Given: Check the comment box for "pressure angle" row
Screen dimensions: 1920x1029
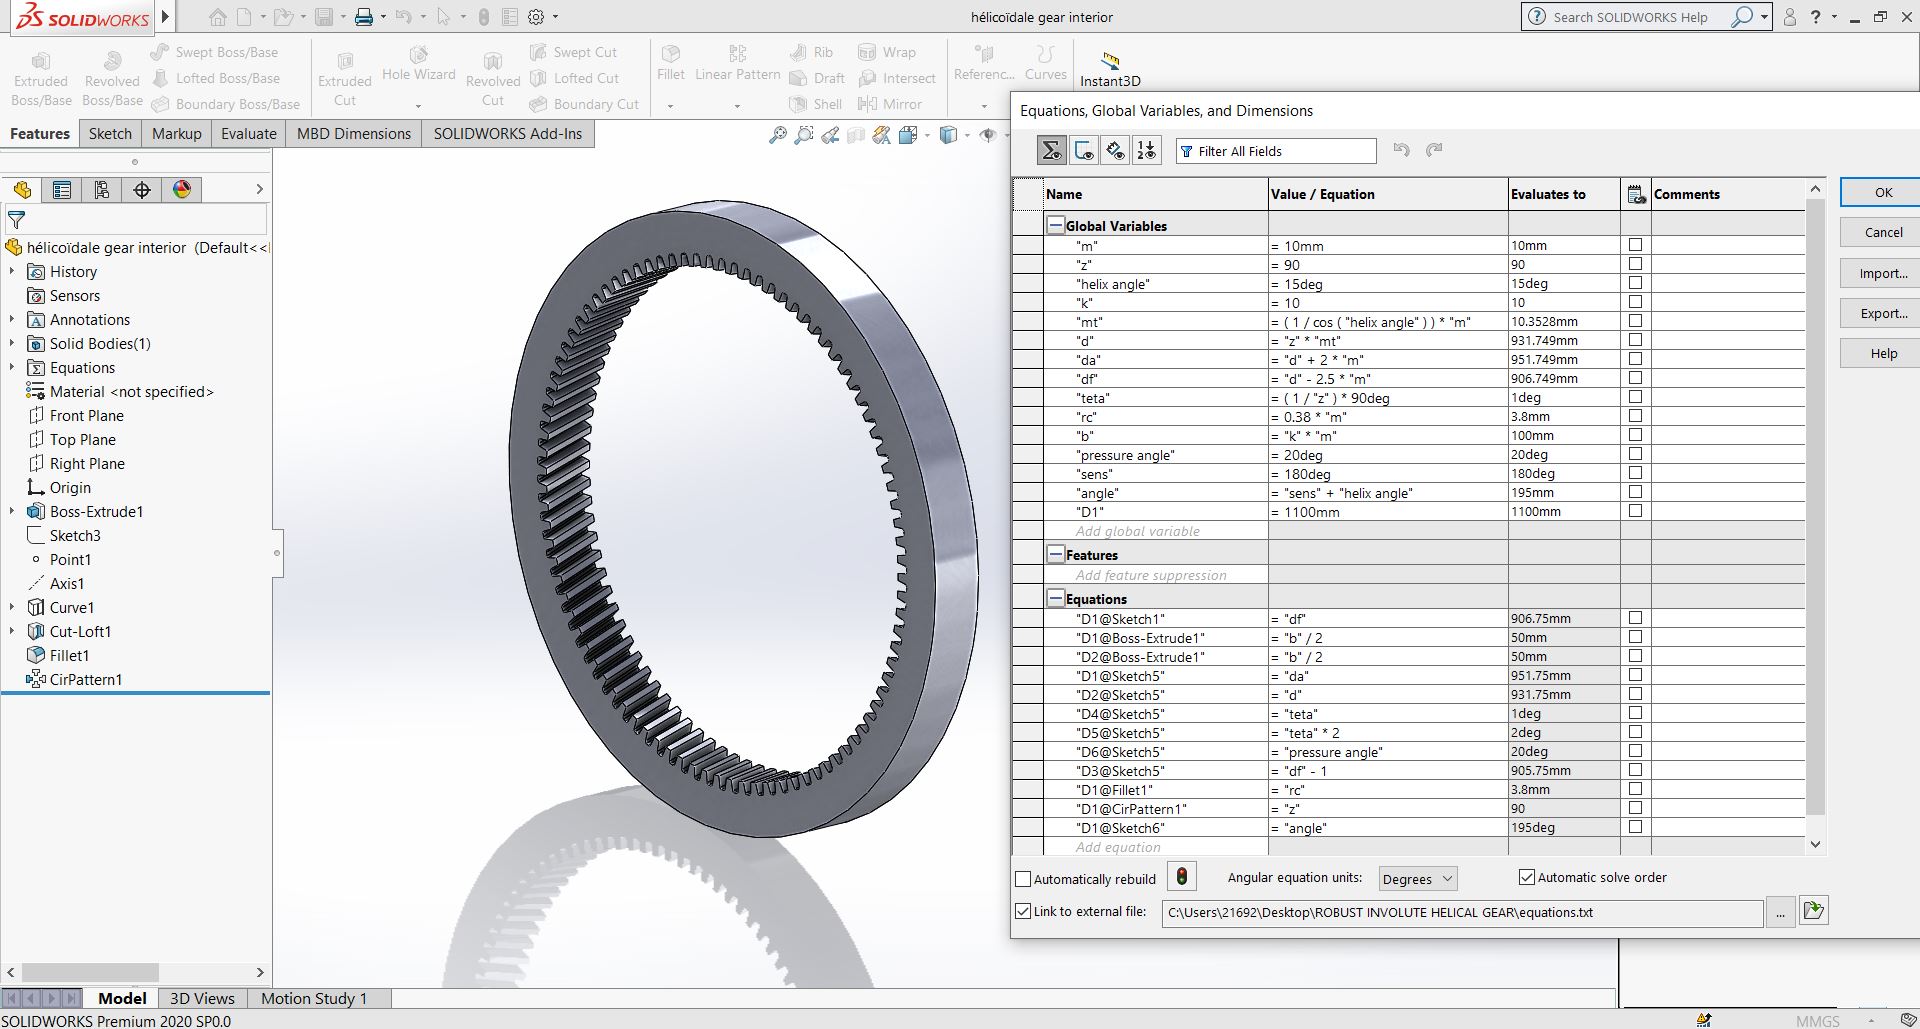Looking at the screenshot, I should pos(1635,454).
